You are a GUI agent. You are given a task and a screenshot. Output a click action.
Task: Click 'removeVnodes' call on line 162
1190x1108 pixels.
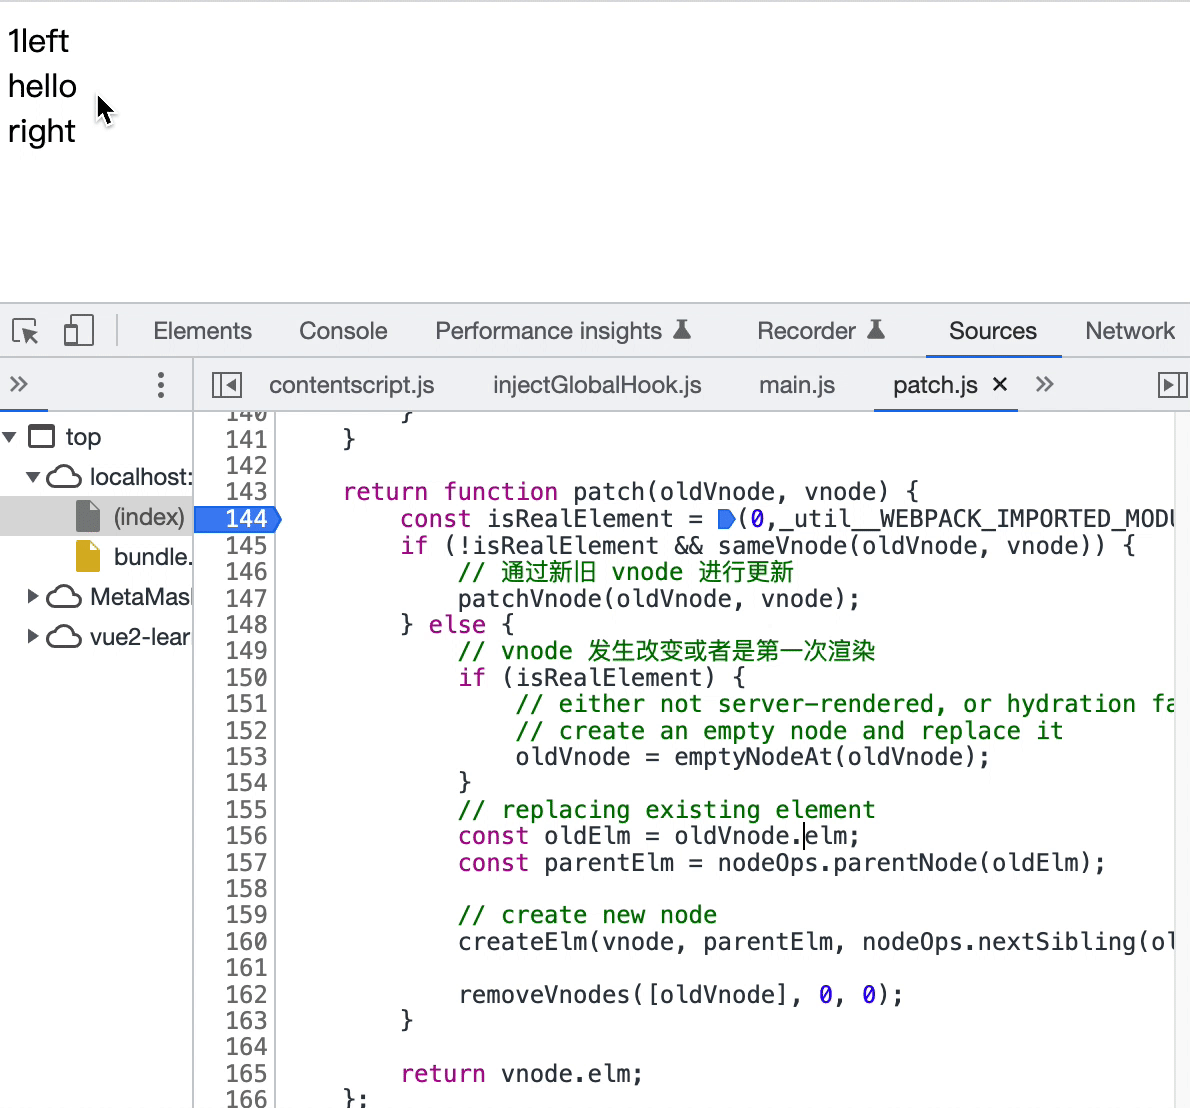[x=544, y=995]
